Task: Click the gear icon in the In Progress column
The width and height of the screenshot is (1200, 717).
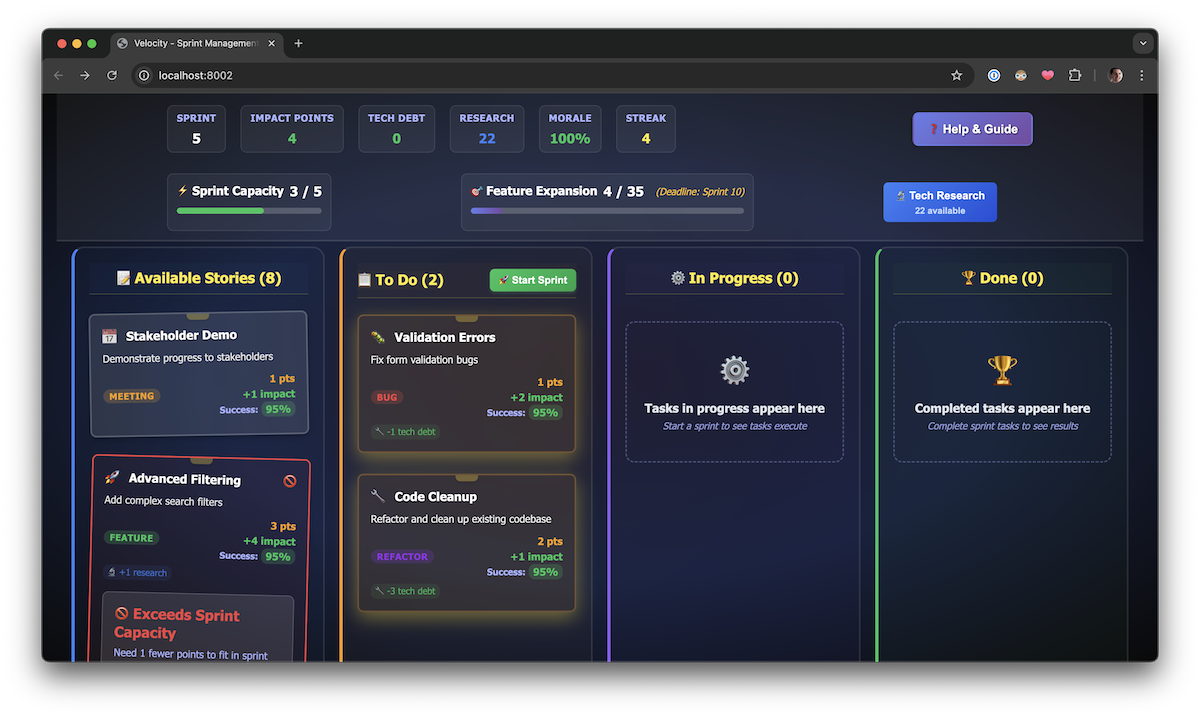Action: coord(734,370)
